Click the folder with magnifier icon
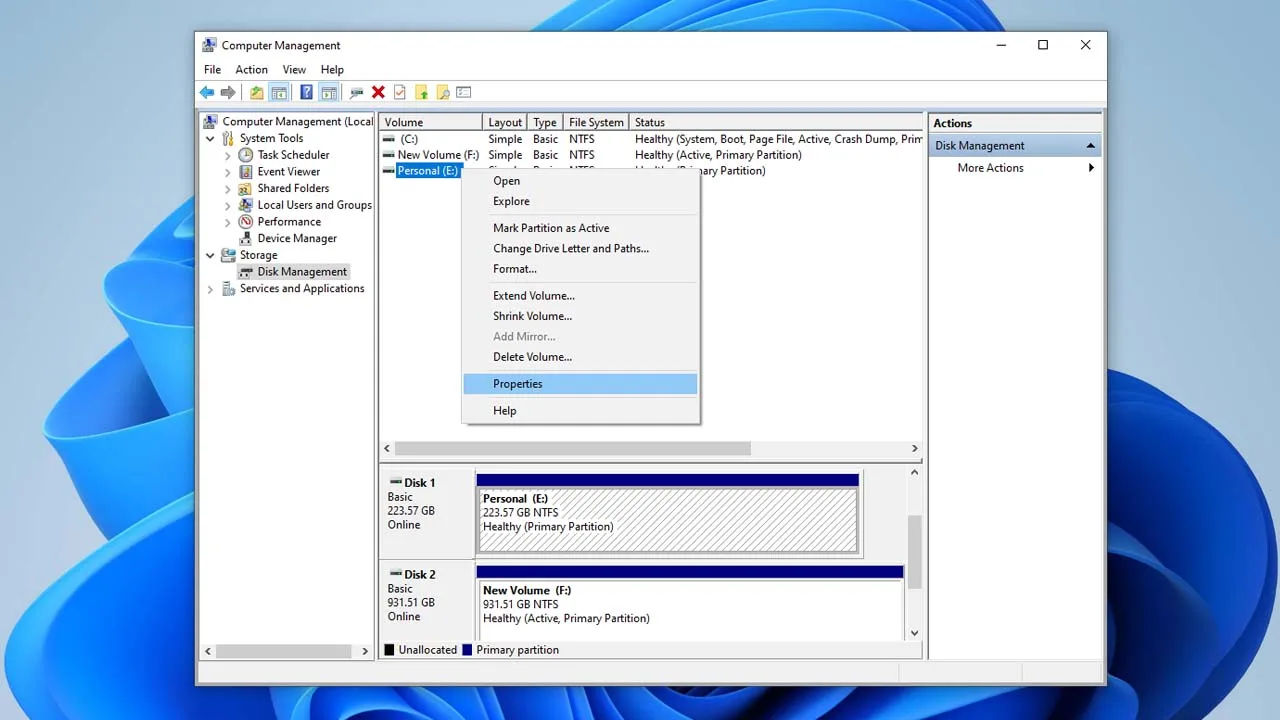The image size is (1280, 720). [442, 92]
